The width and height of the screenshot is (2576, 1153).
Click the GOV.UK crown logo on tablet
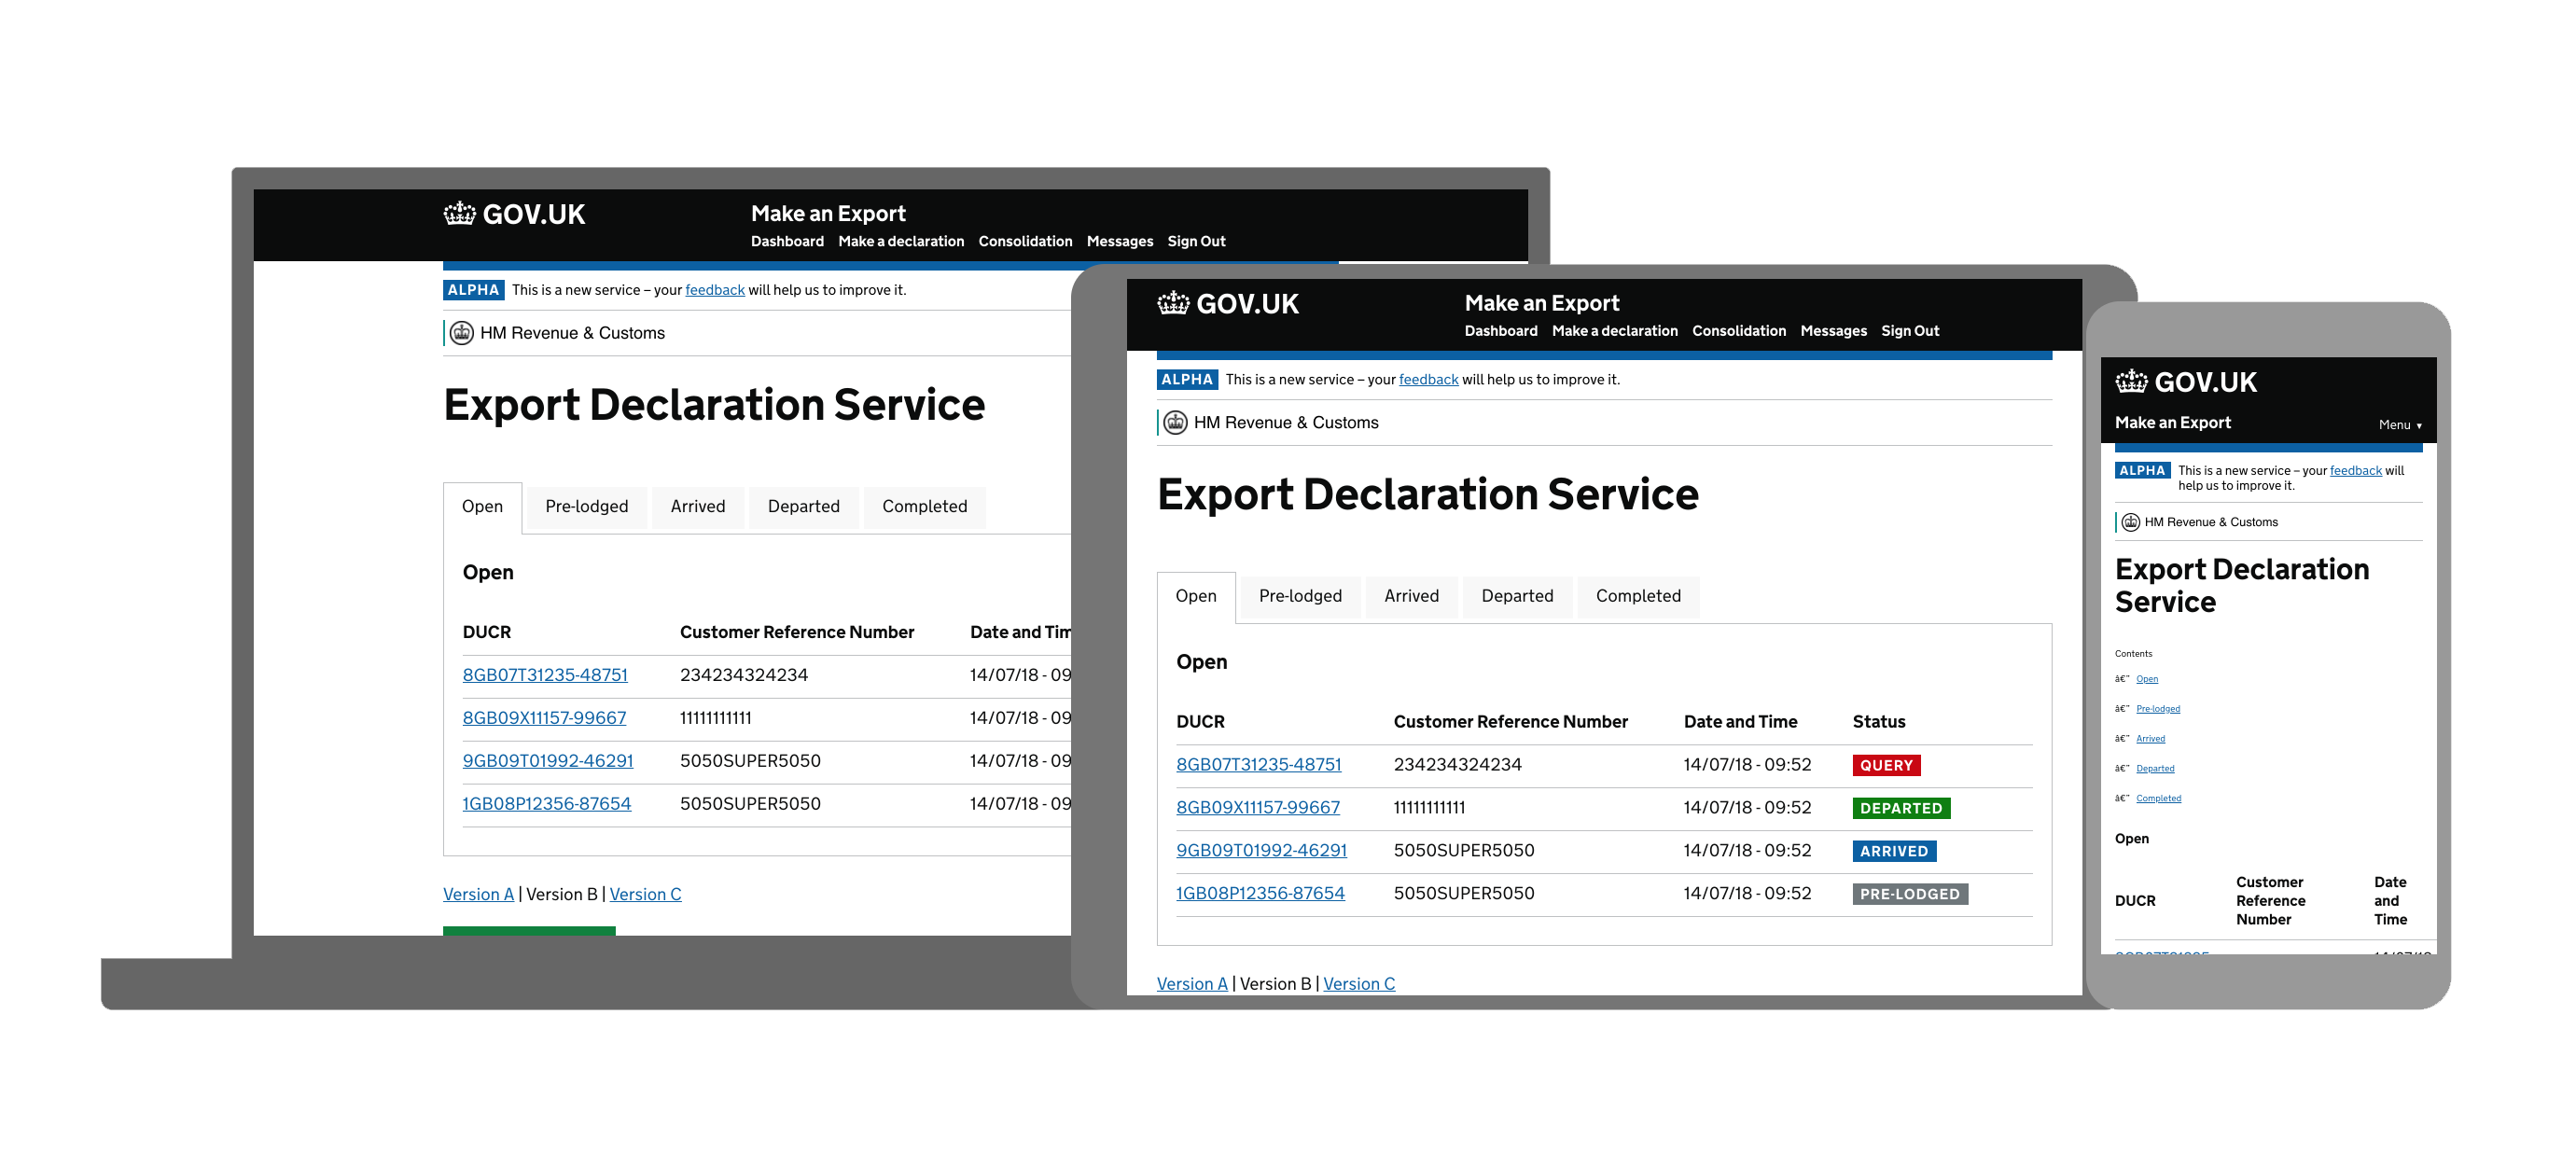click(1173, 303)
